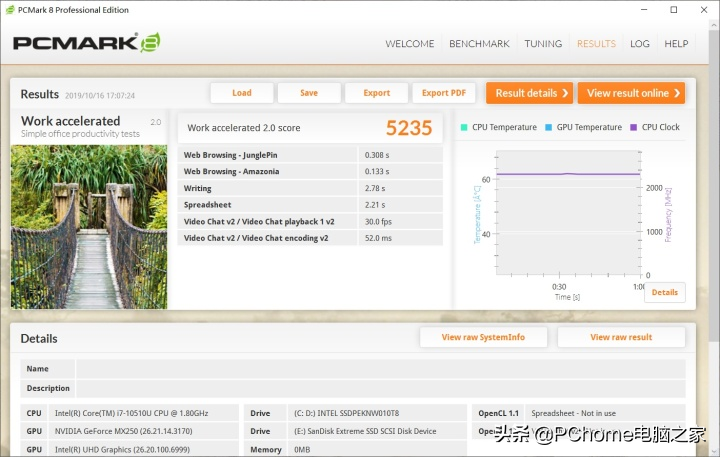Click the results timestamp 2019/10/16 17:07:24
Screen dimensions: 720x457
[100, 96]
